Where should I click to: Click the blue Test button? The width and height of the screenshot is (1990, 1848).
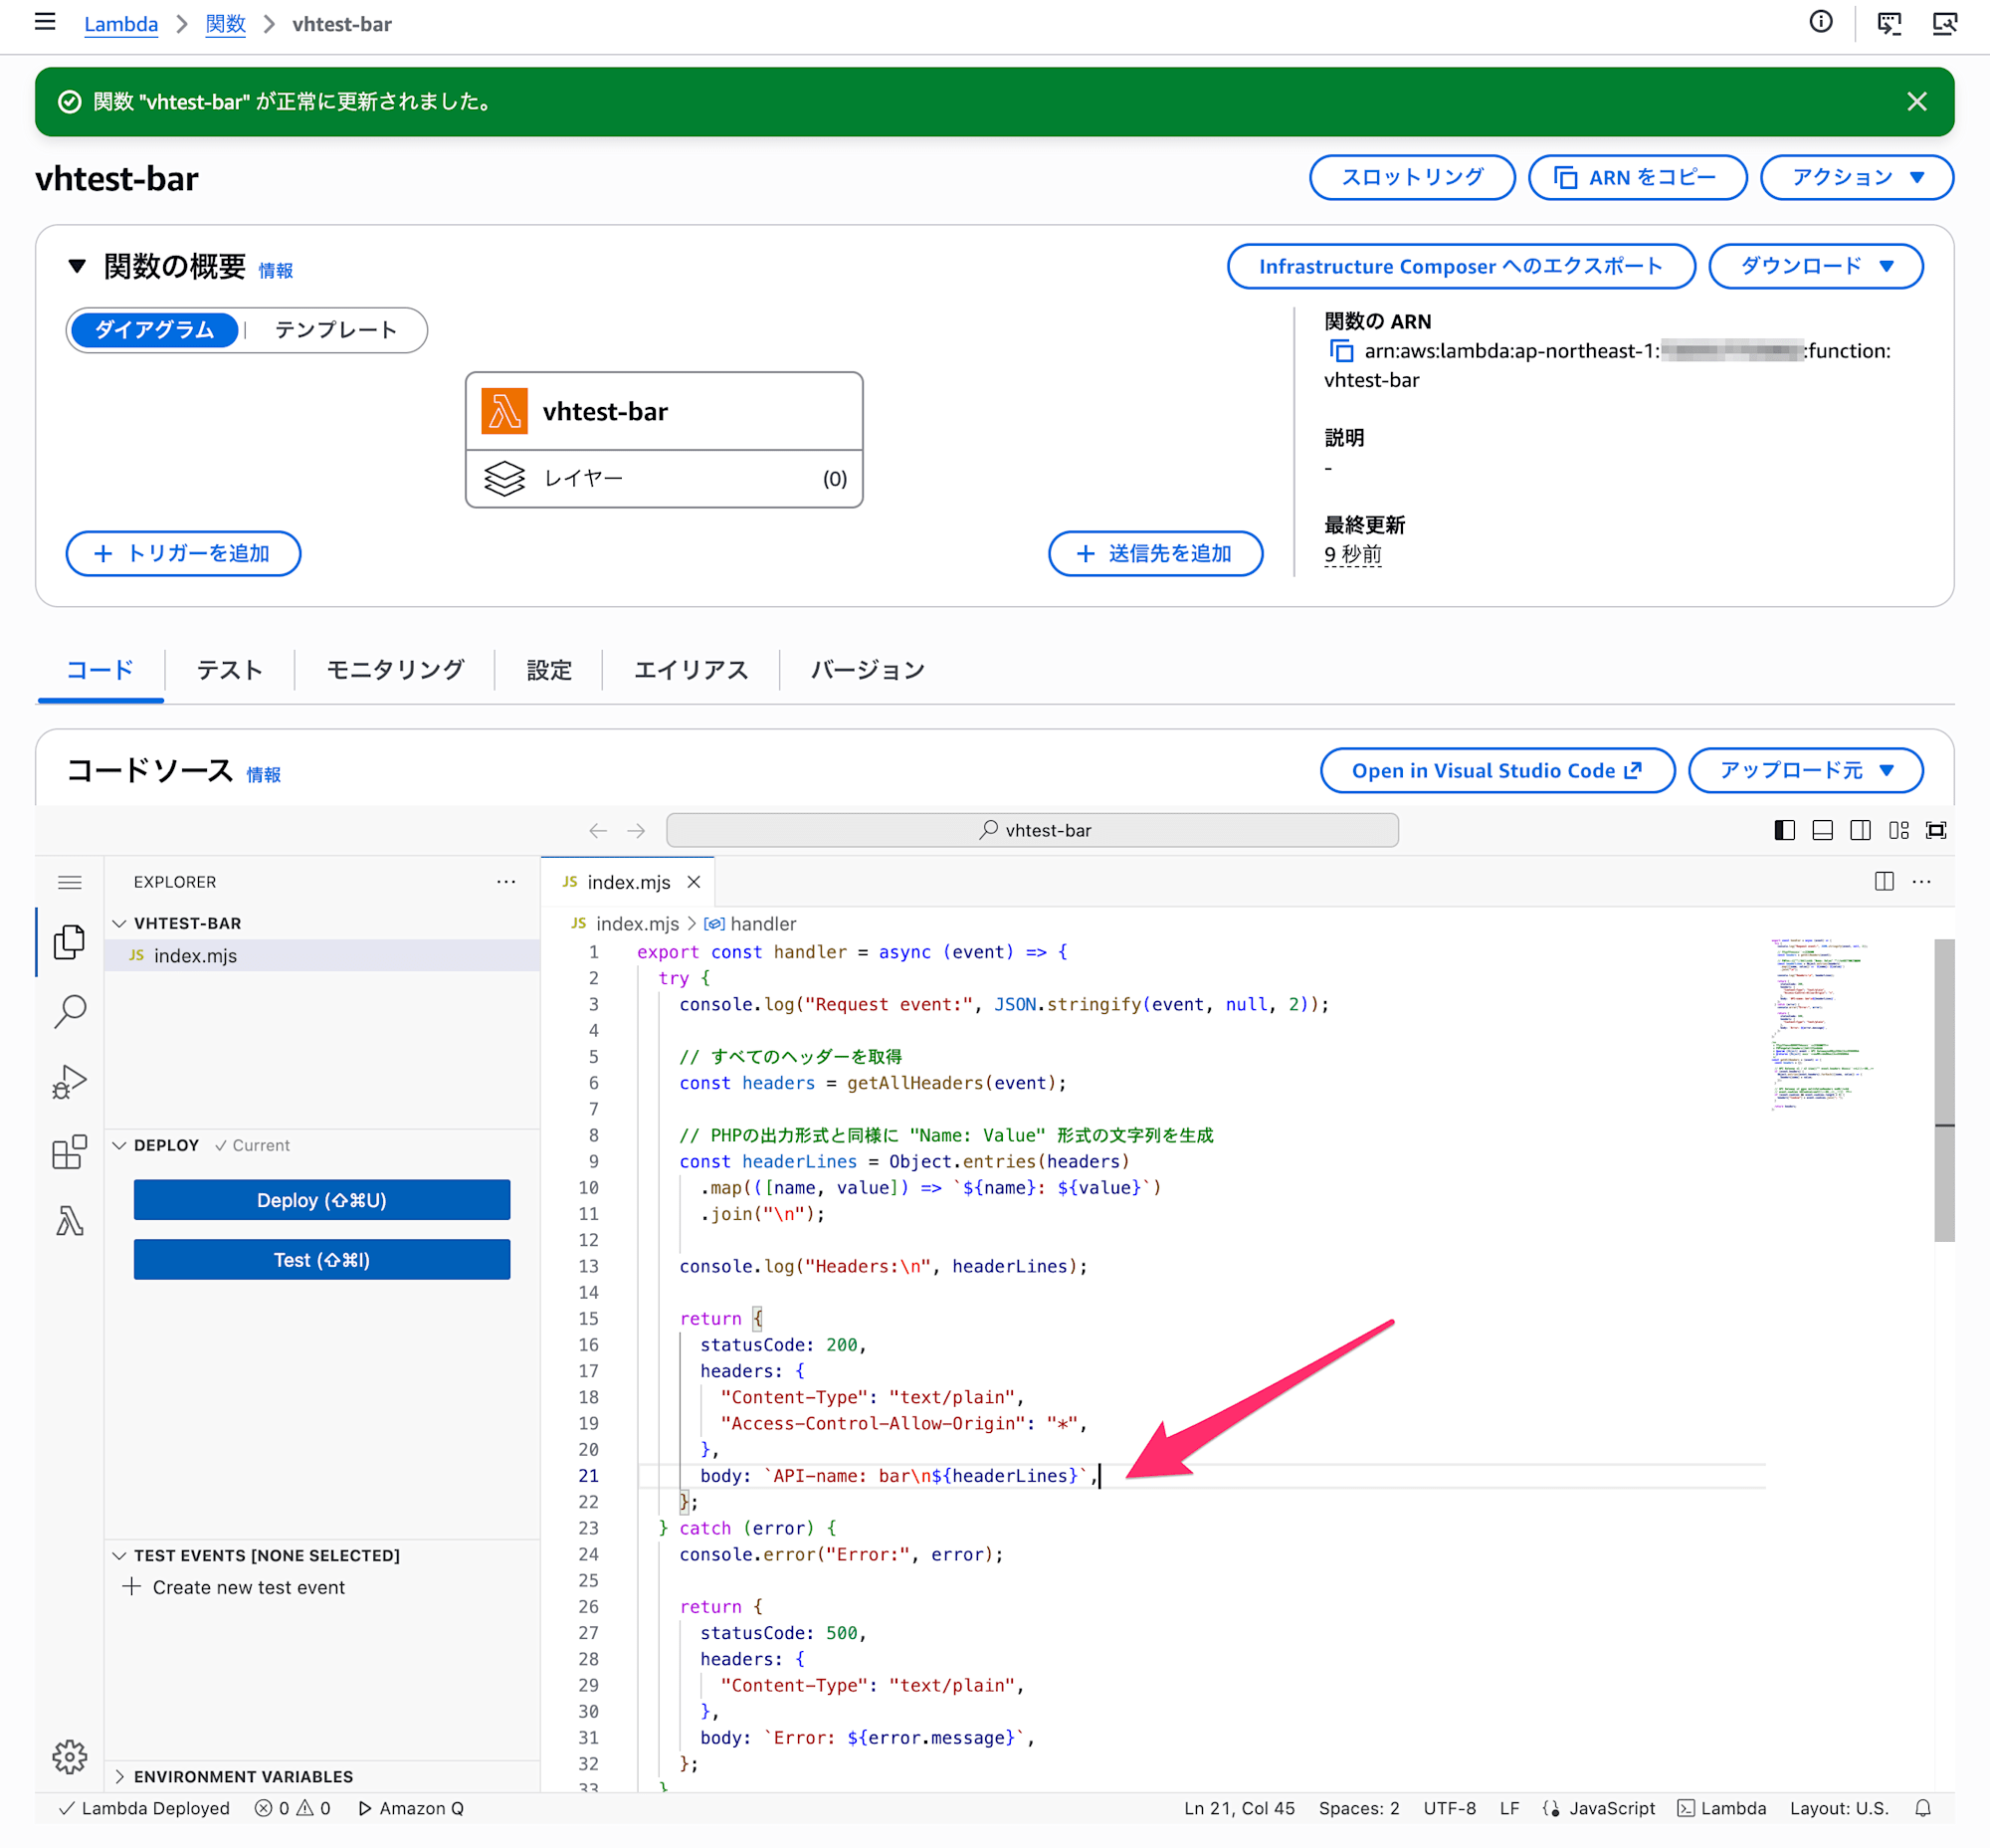(322, 1260)
